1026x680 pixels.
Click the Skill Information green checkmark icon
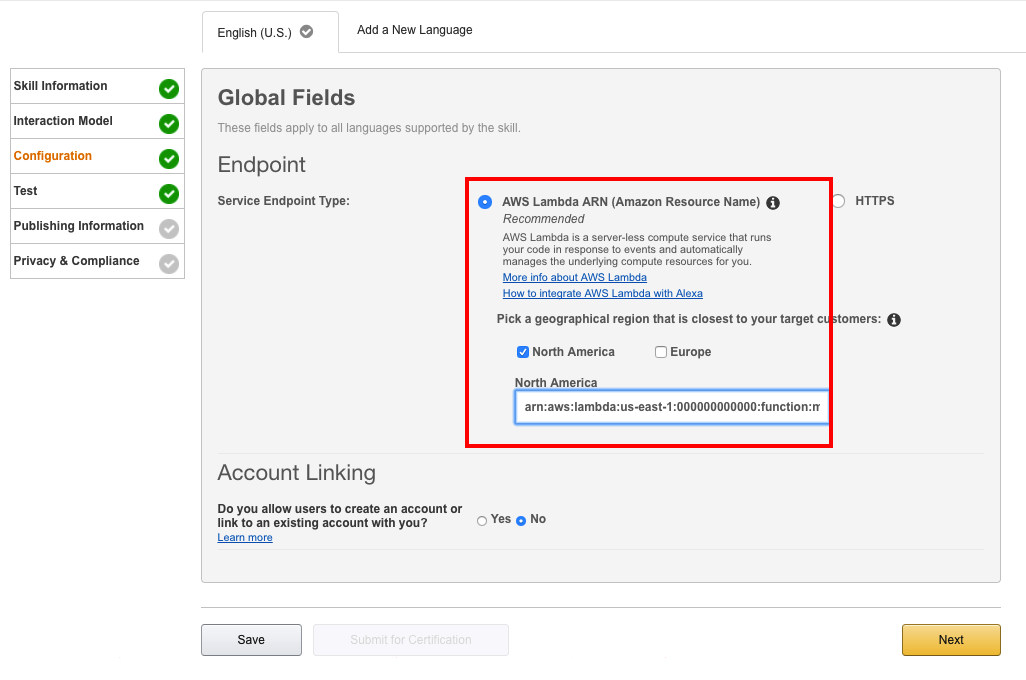tap(169, 88)
